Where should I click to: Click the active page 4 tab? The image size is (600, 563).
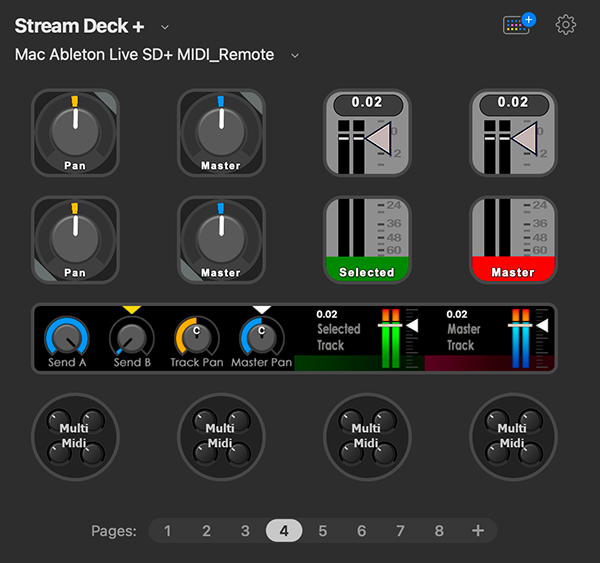coord(284,531)
